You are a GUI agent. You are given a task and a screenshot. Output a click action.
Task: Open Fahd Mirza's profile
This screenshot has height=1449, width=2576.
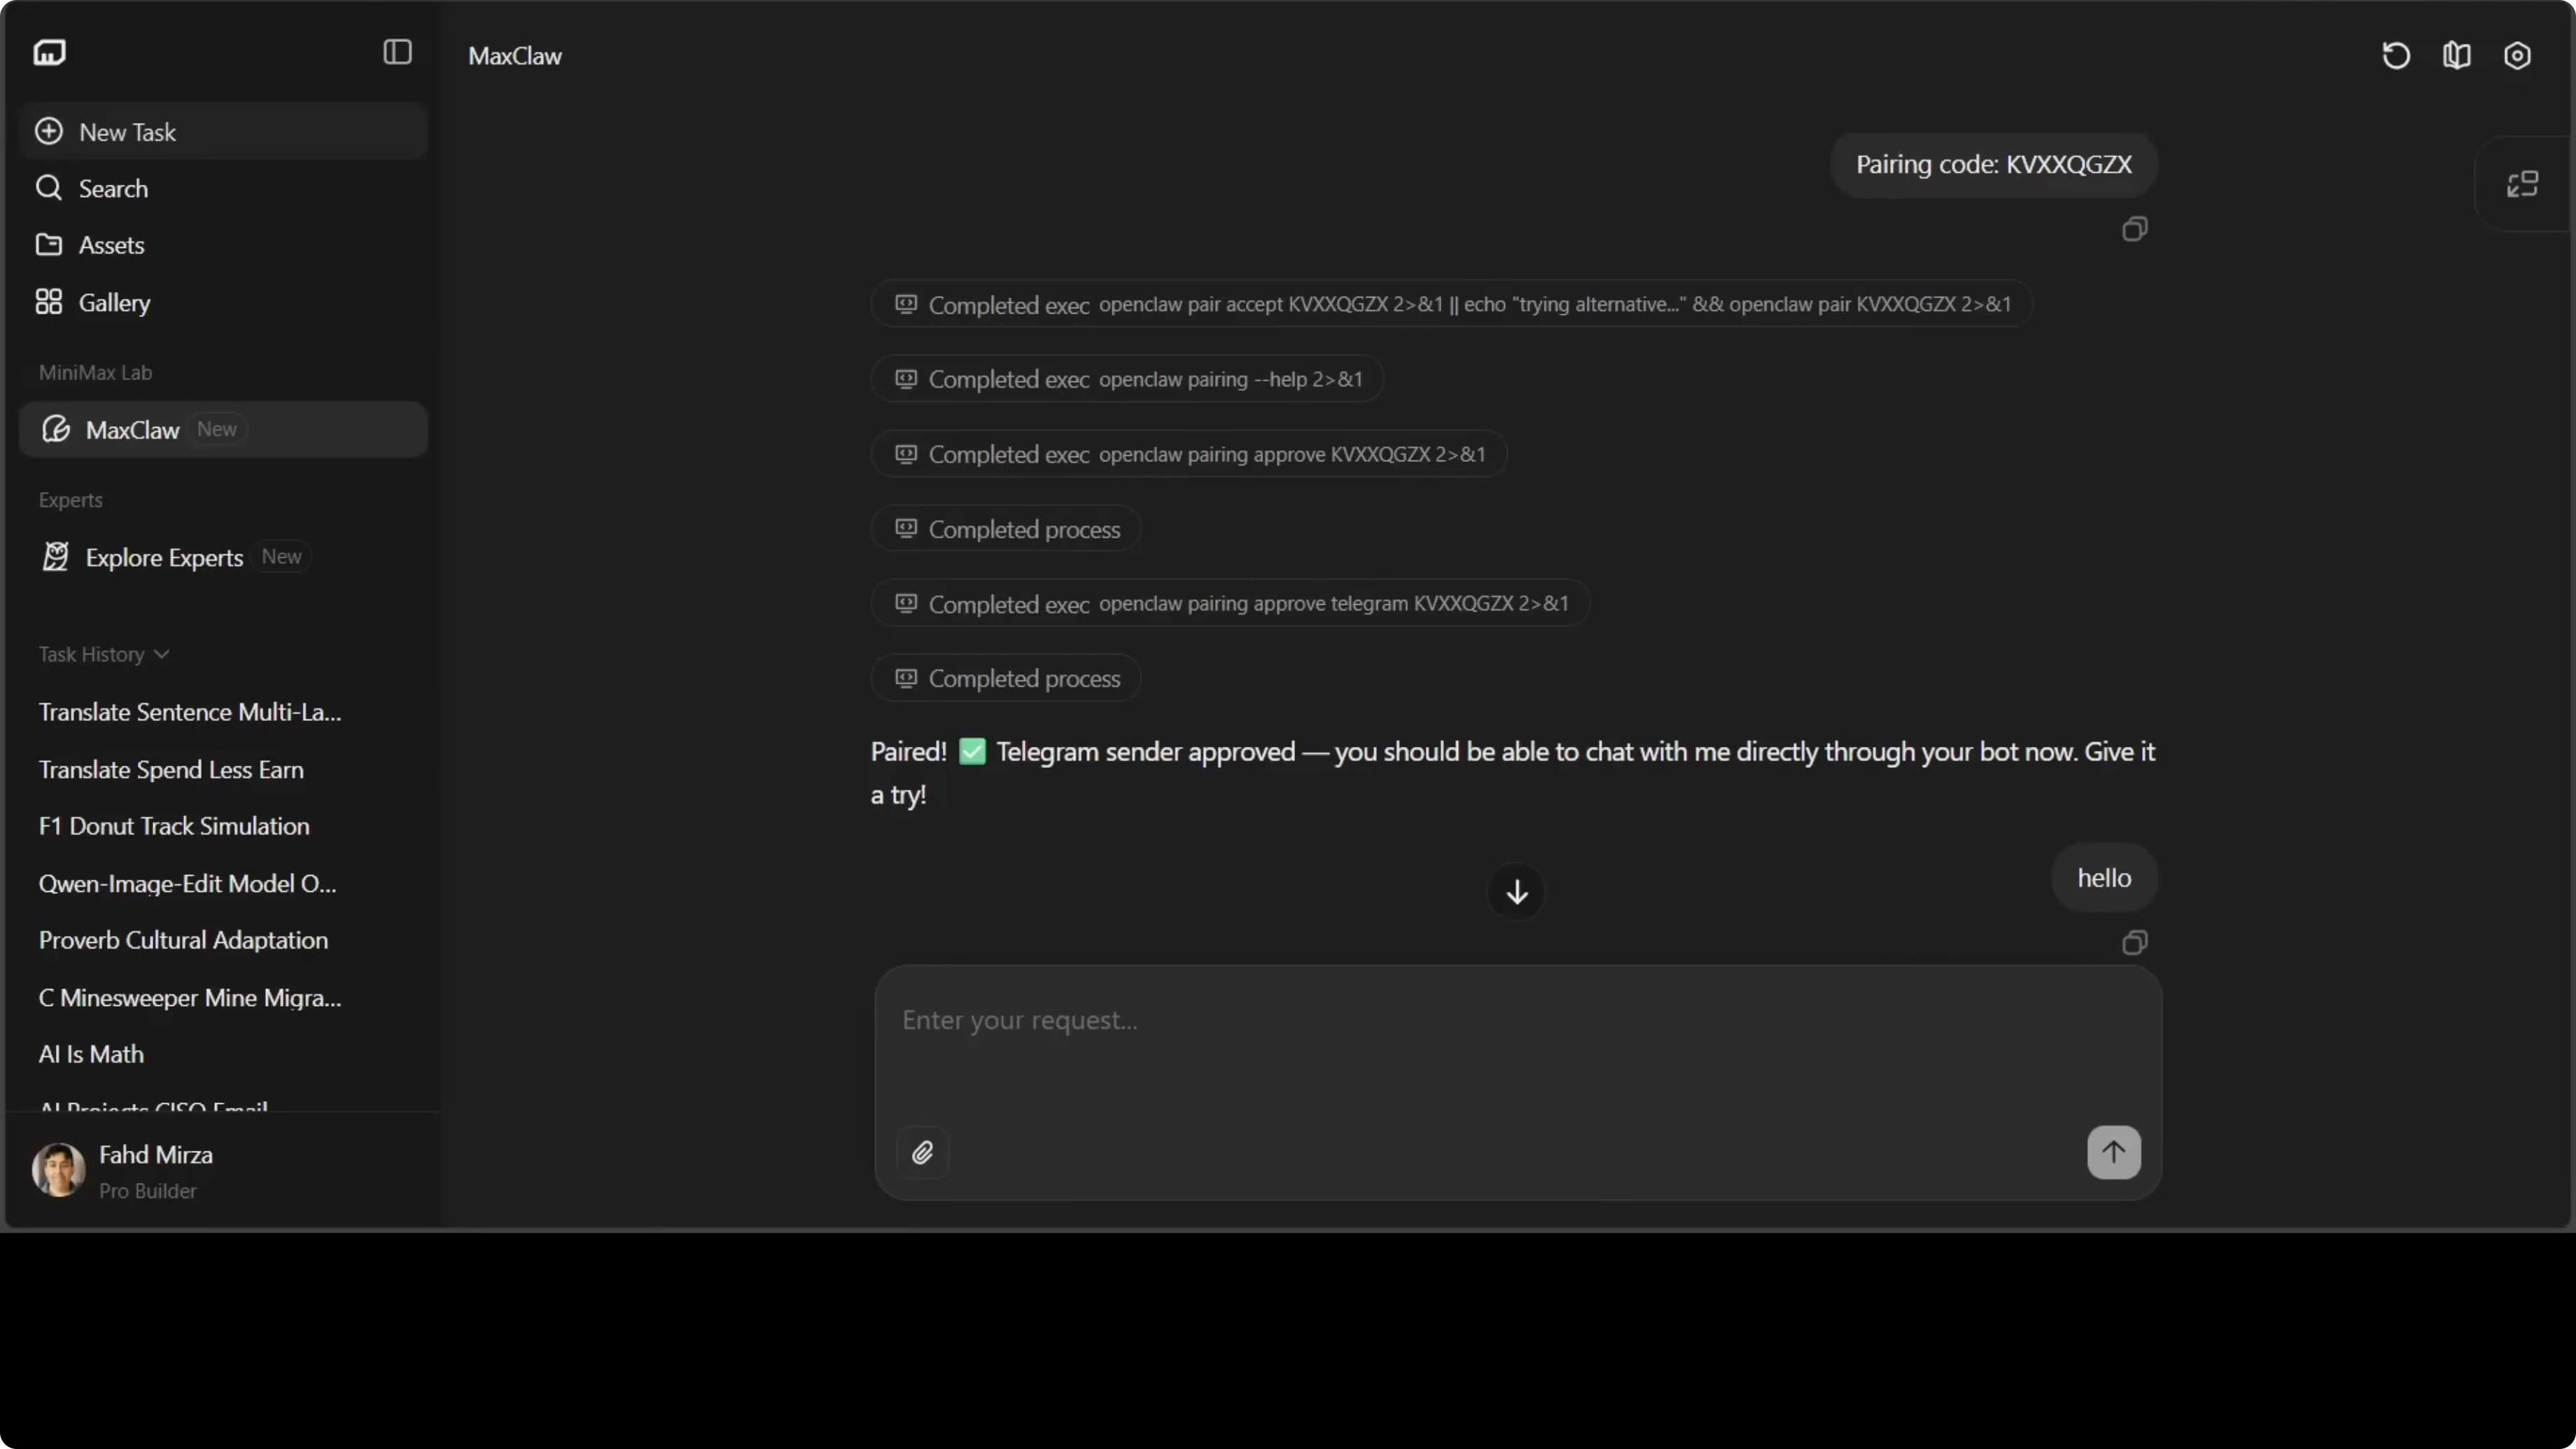click(155, 1169)
